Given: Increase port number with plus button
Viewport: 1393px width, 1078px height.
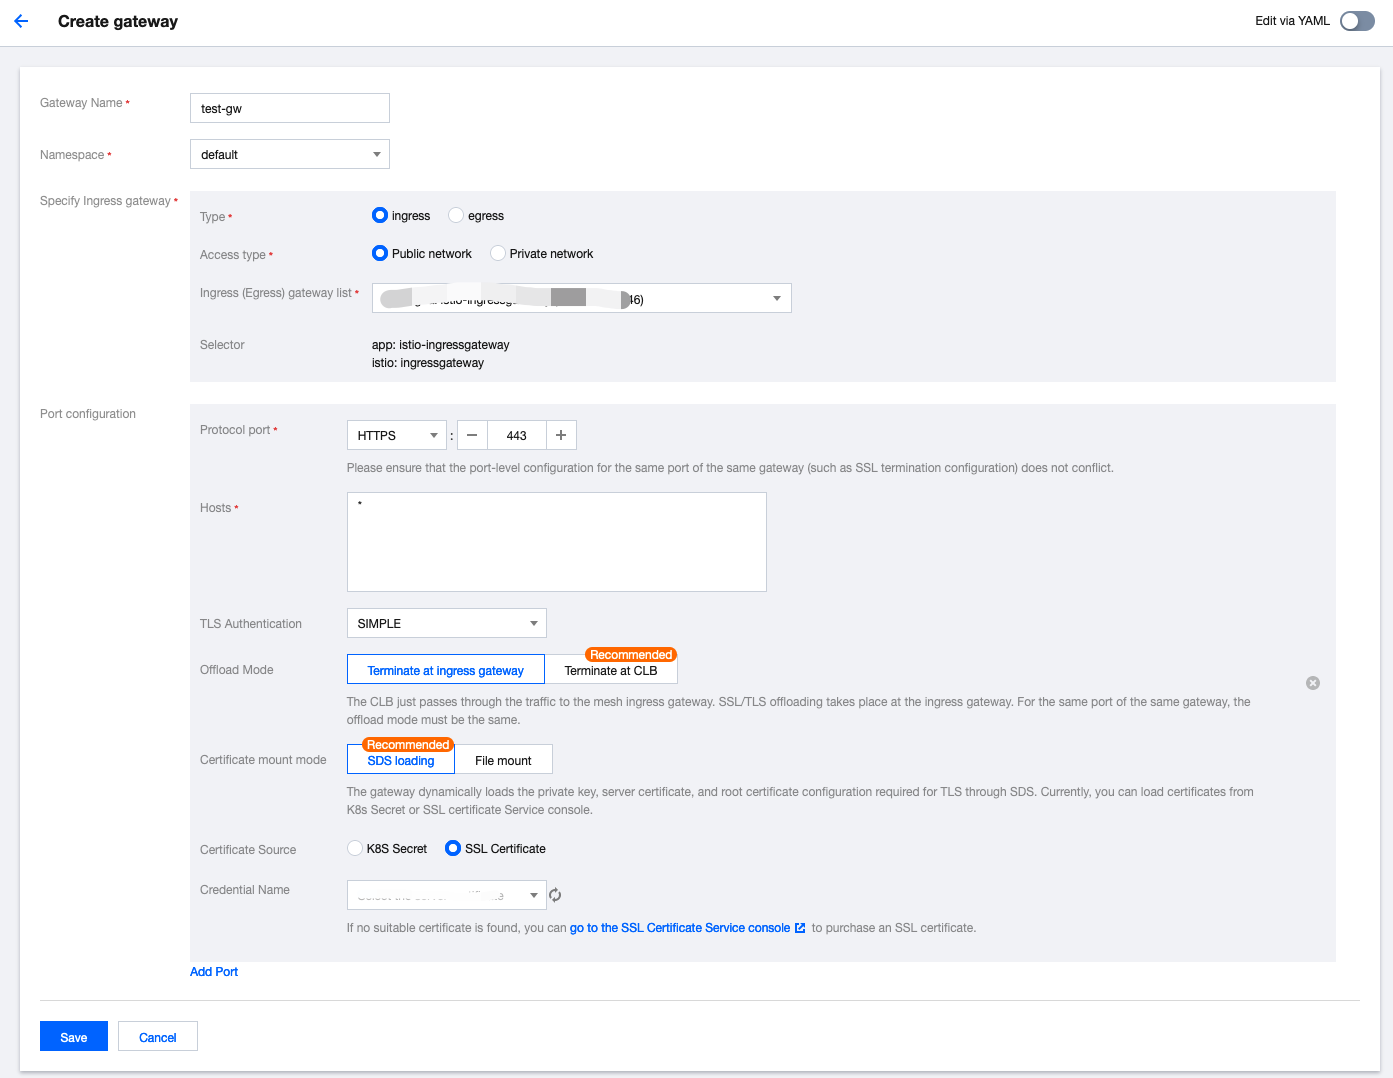Looking at the screenshot, I should point(561,435).
